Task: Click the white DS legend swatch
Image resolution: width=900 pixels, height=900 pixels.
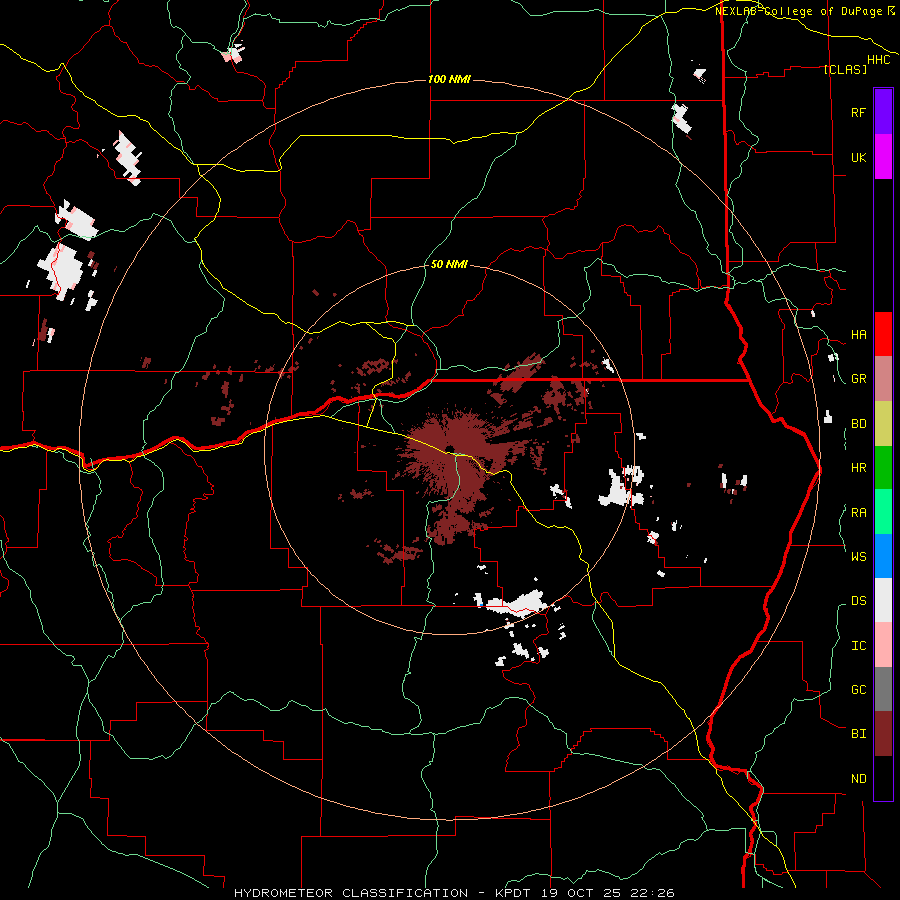Action: pos(883,600)
